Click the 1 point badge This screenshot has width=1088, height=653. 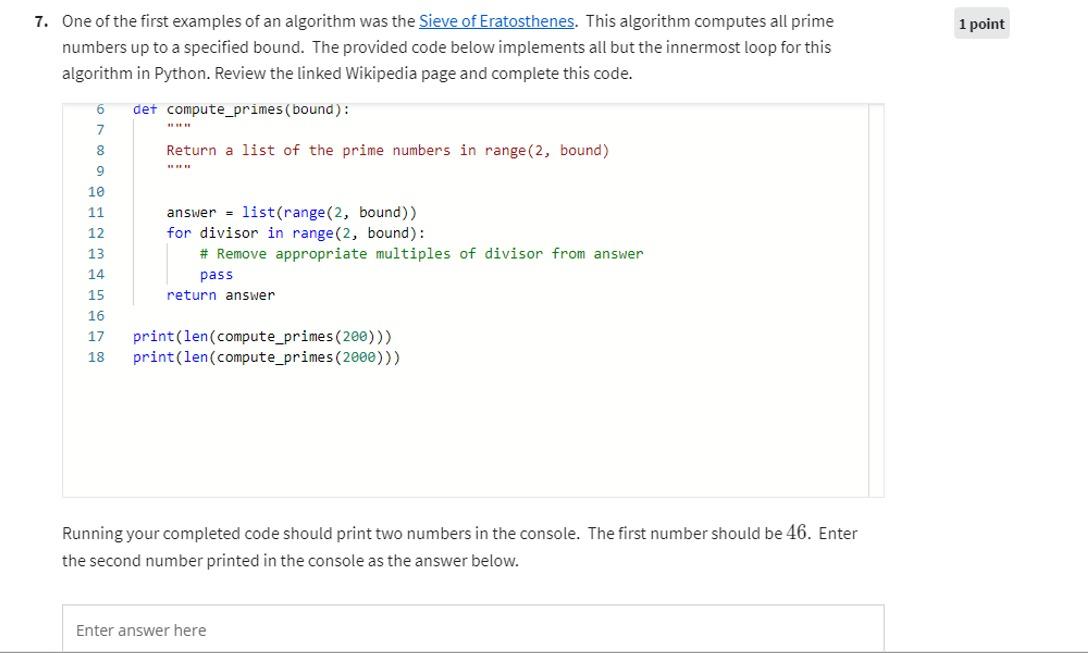(980, 22)
